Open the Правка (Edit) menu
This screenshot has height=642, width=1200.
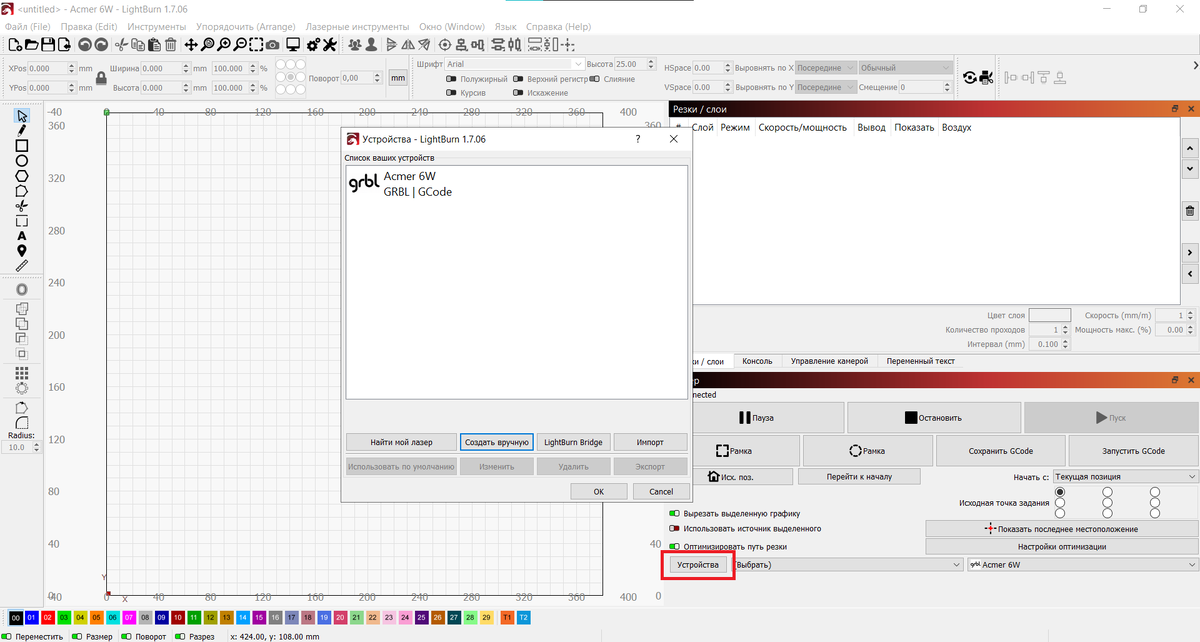coord(89,26)
